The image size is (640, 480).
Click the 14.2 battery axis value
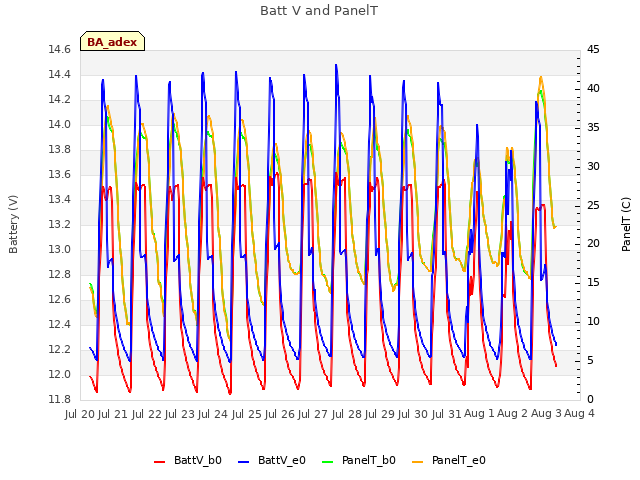click(x=60, y=100)
